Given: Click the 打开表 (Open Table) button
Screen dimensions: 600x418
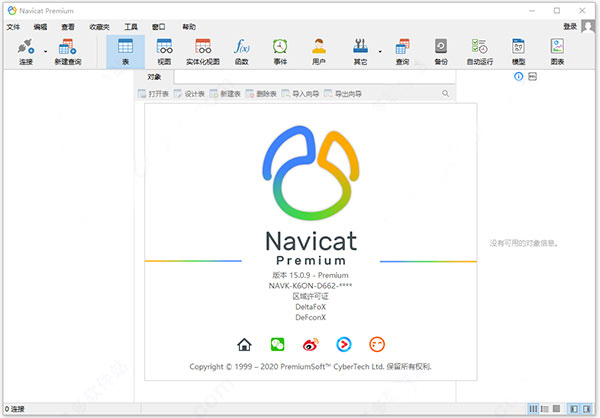Looking at the screenshot, I should (x=153, y=94).
